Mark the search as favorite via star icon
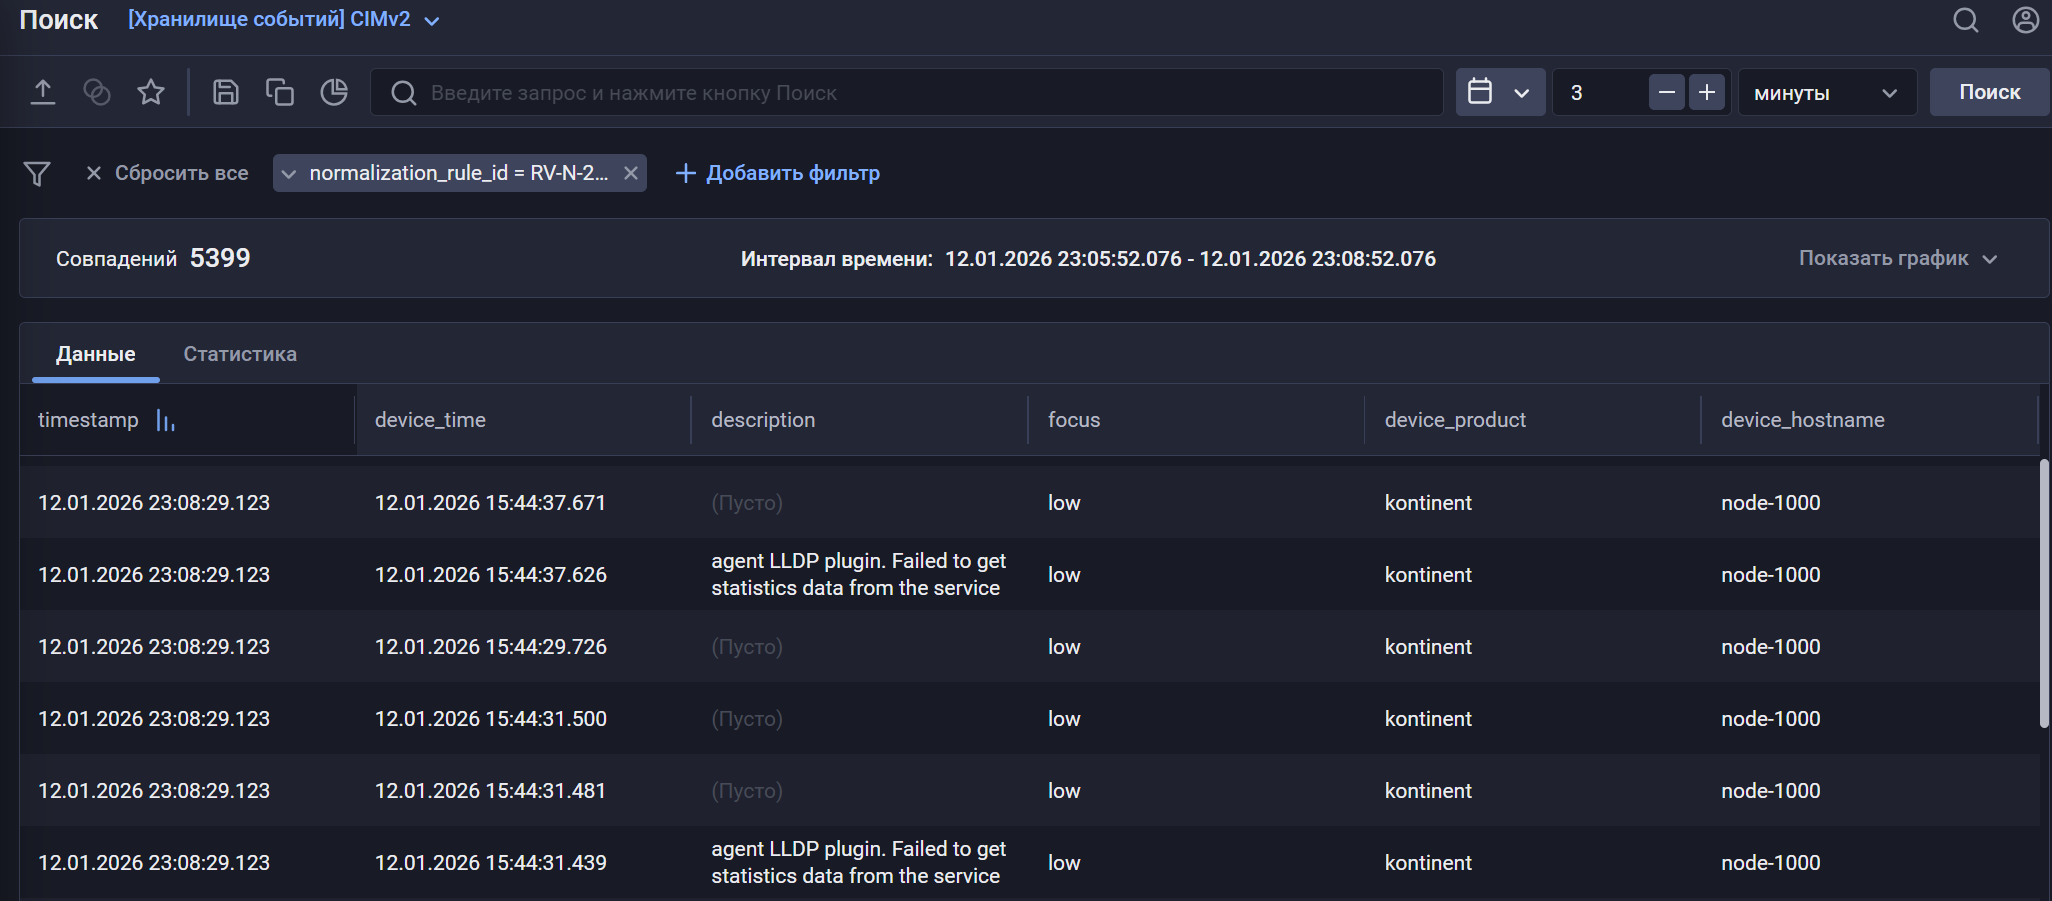 coord(151,91)
